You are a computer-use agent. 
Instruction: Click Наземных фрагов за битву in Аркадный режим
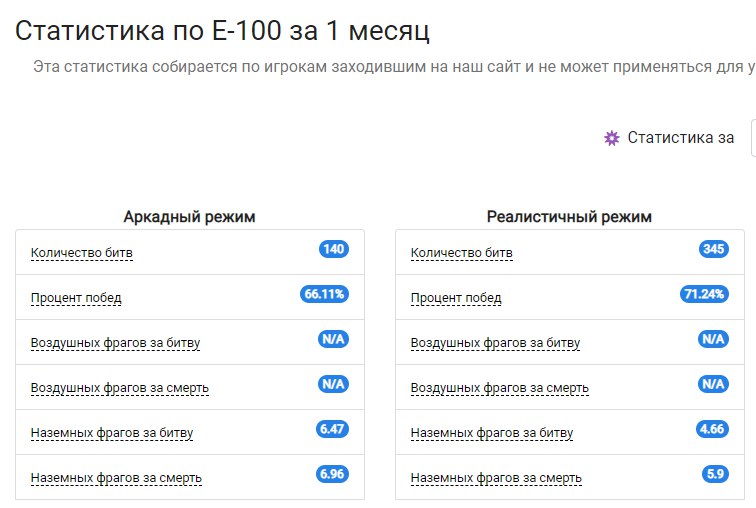[x=112, y=433]
